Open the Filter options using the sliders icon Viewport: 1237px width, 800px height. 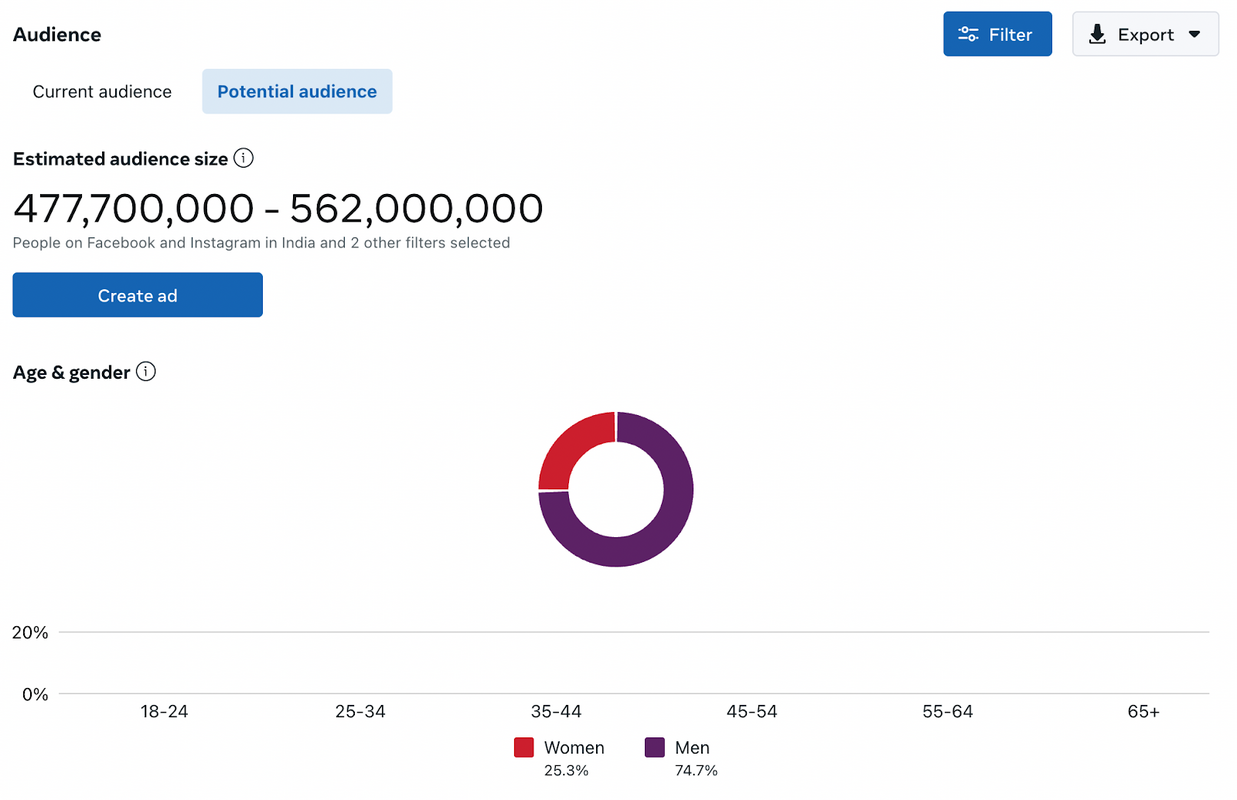[x=968, y=33]
